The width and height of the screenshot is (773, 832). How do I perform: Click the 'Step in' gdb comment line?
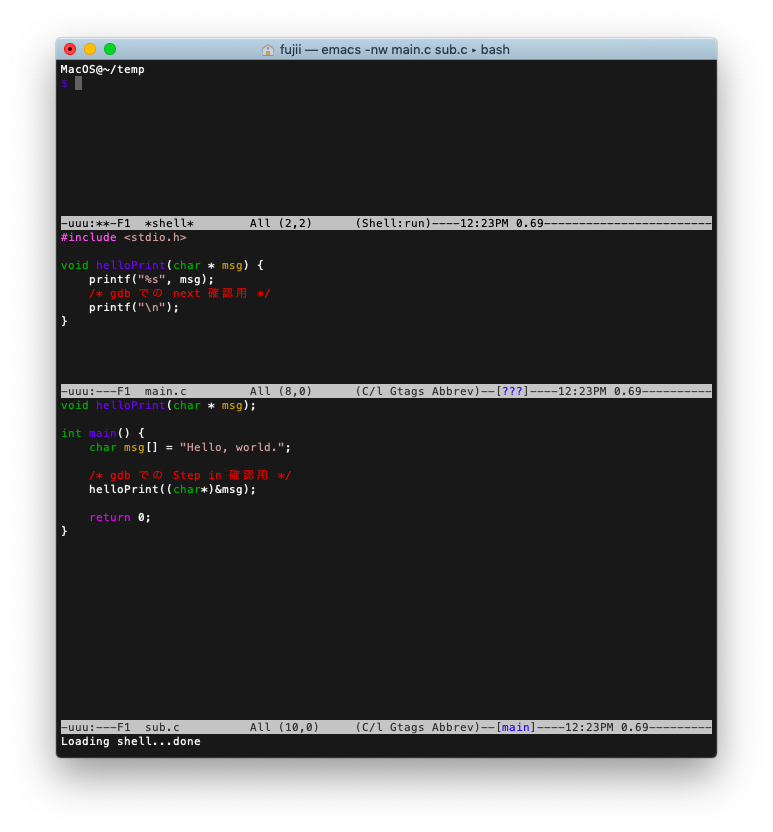click(190, 475)
